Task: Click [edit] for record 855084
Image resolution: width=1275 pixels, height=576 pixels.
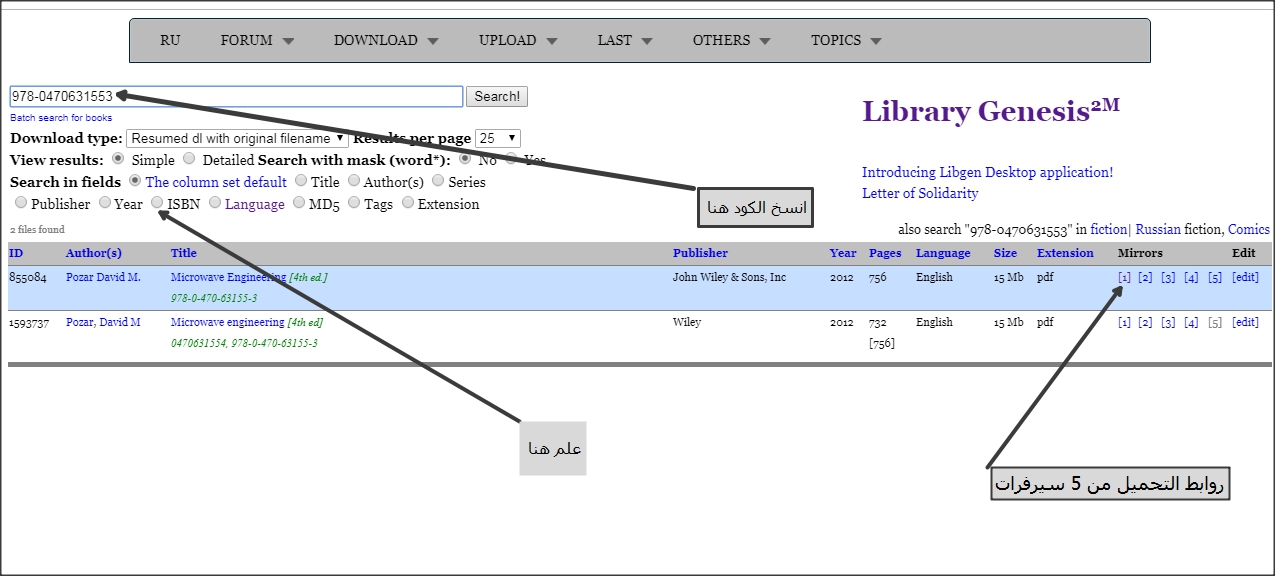Action: click(1245, 277)
